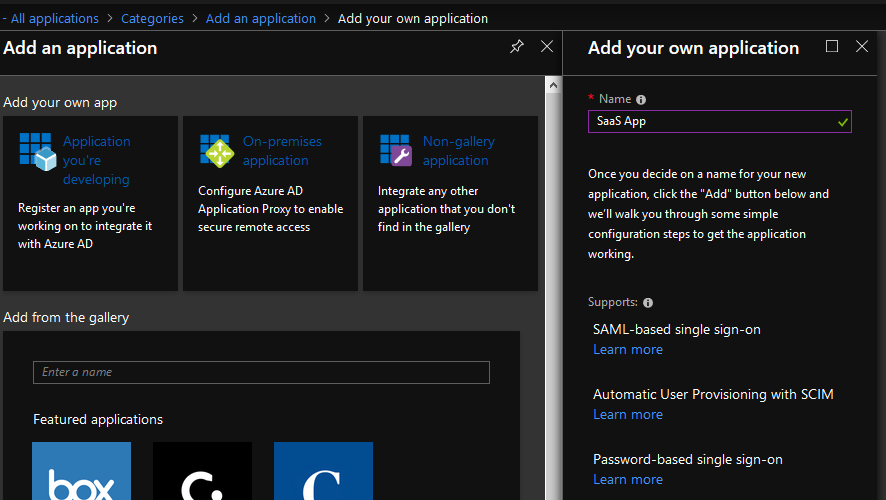Open Non-gallery application link

459,151
